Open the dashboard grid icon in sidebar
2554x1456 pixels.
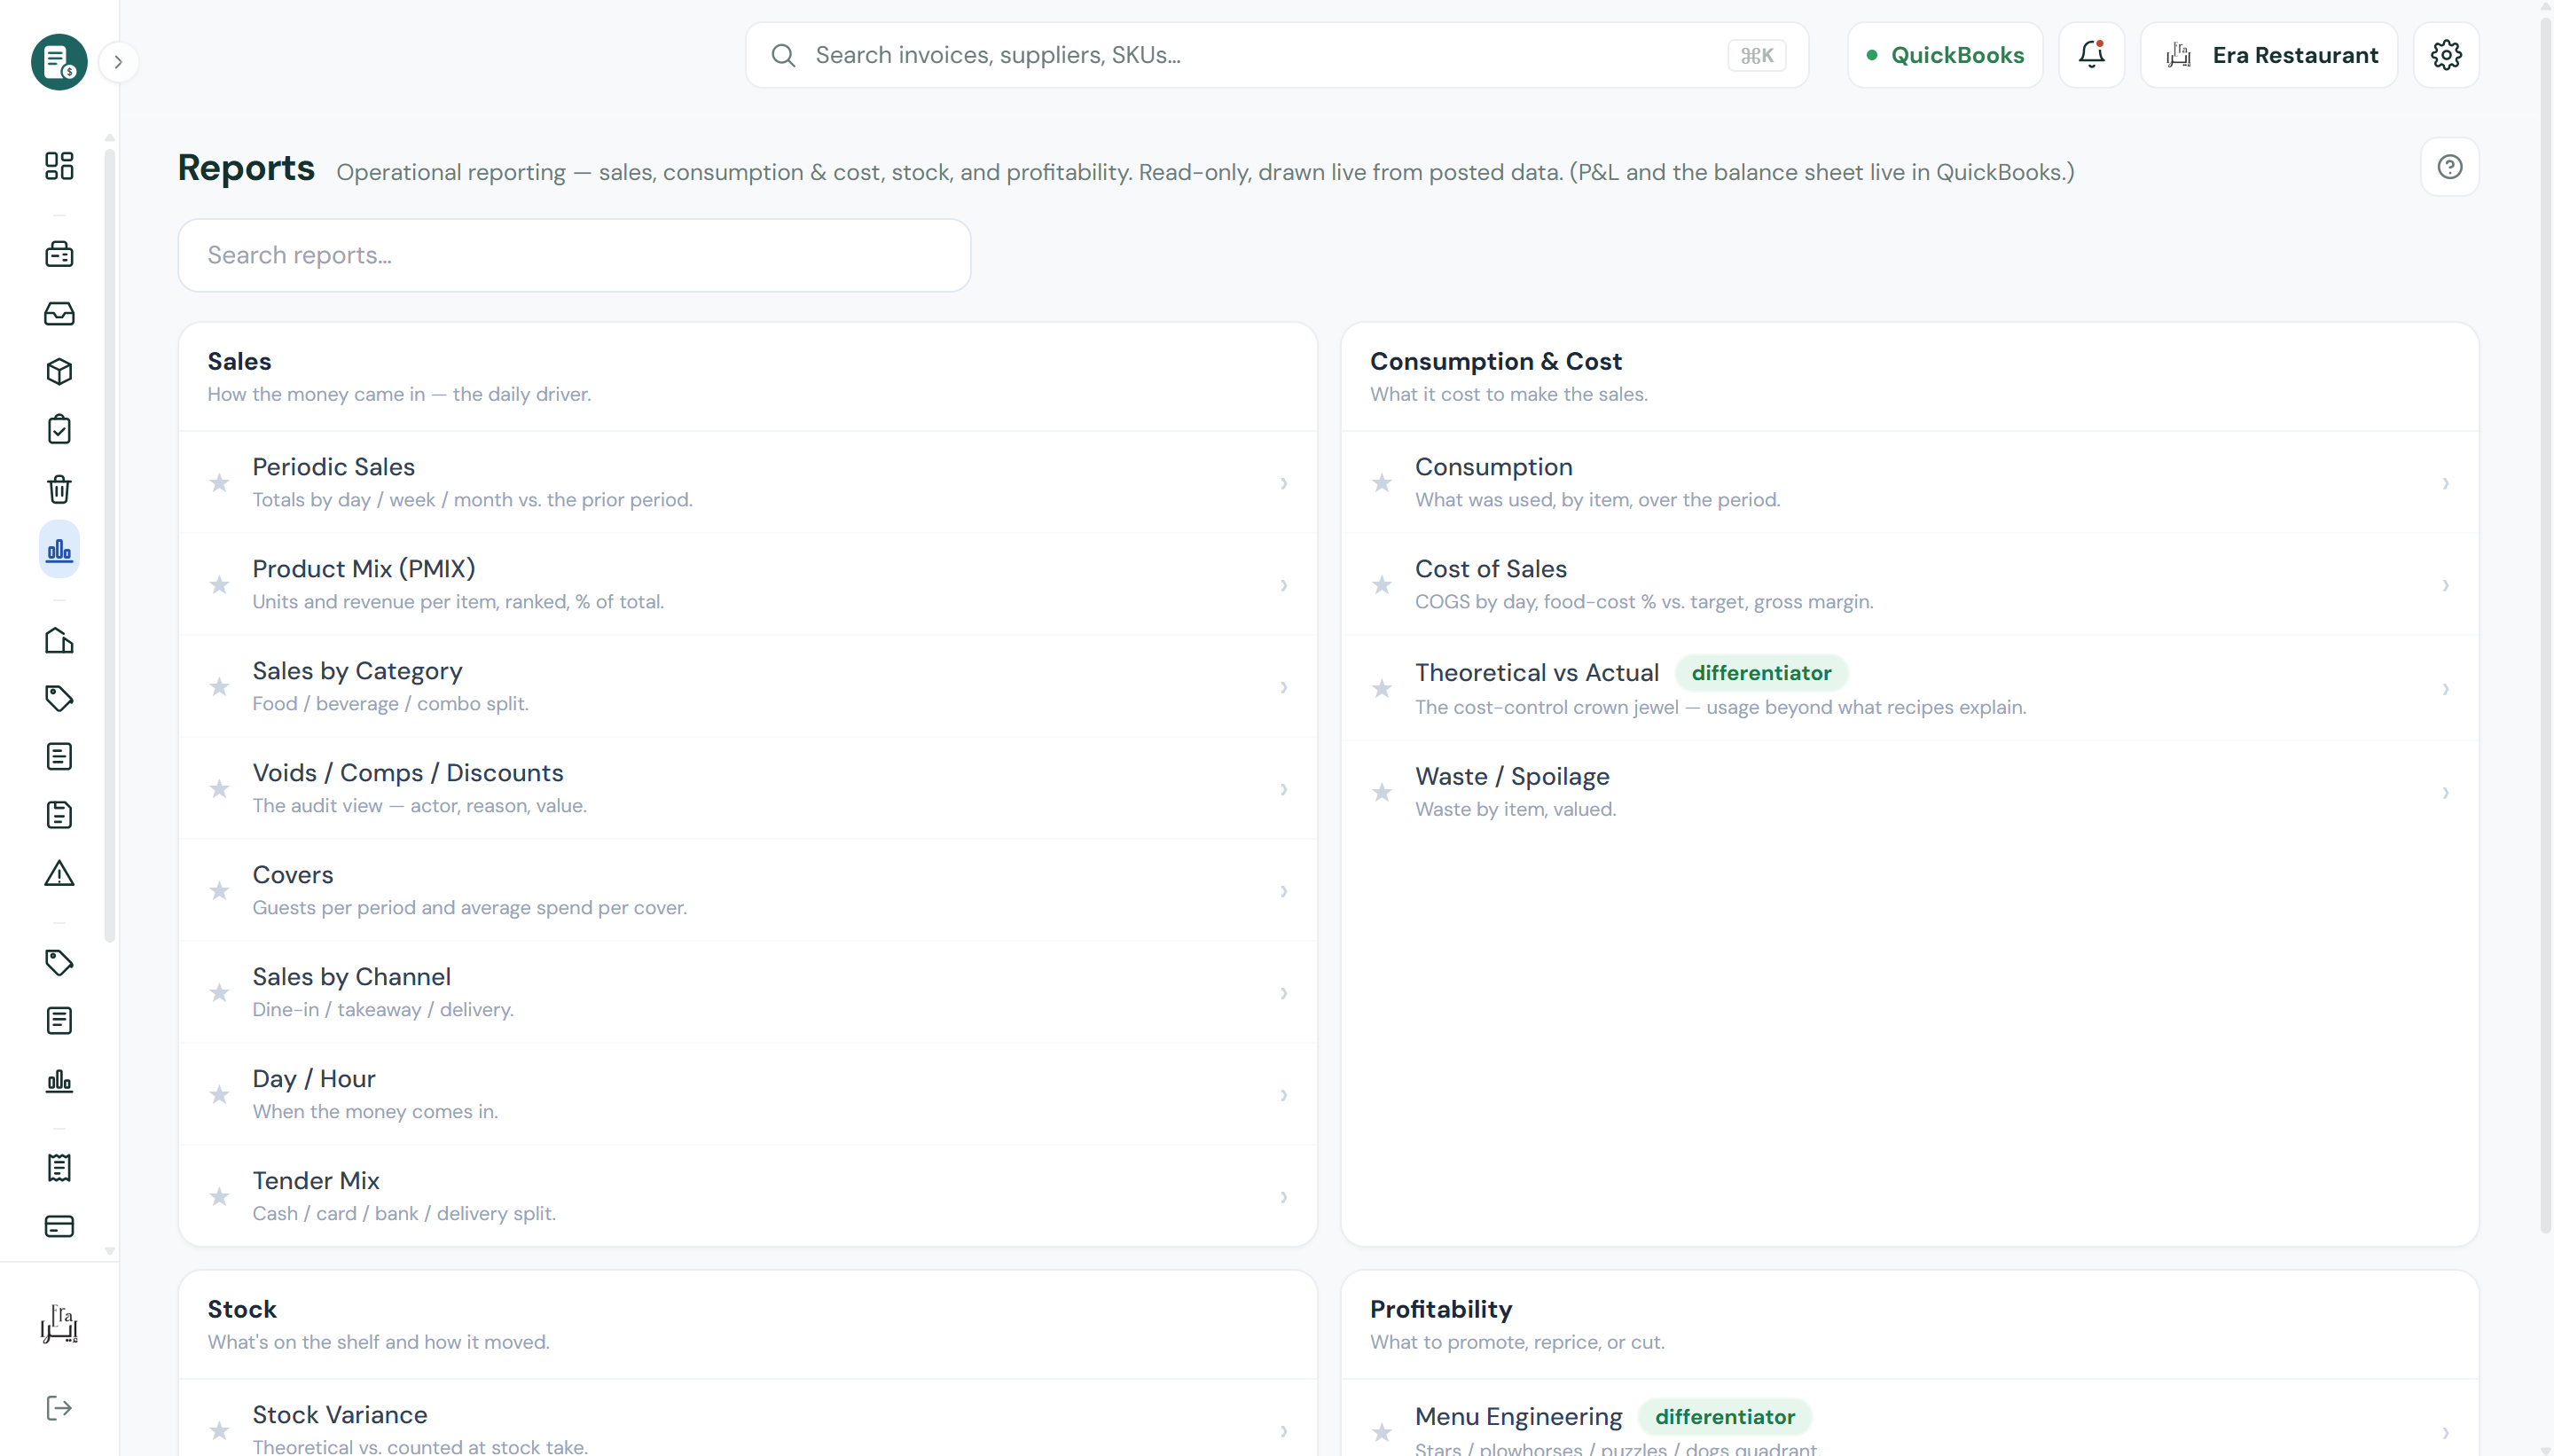[59, 166]
